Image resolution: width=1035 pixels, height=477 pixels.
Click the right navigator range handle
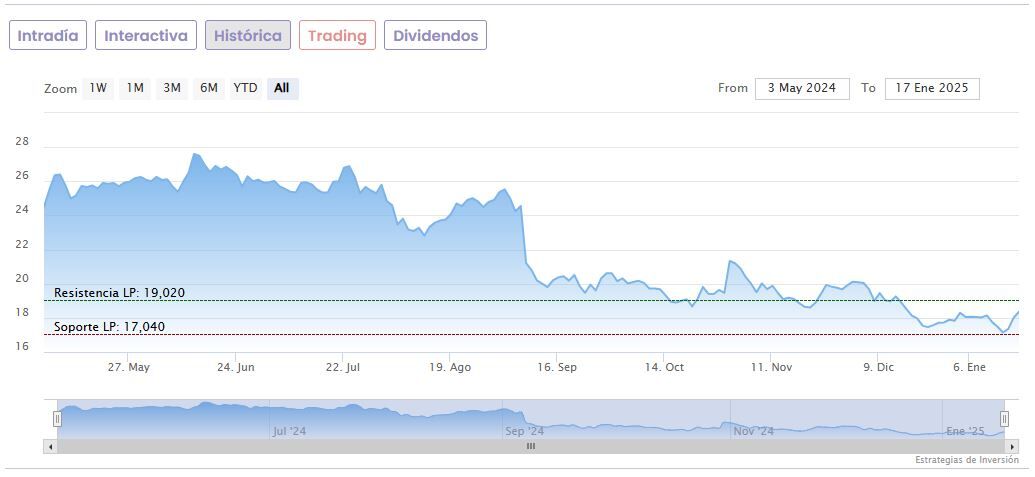(1004, 419)
